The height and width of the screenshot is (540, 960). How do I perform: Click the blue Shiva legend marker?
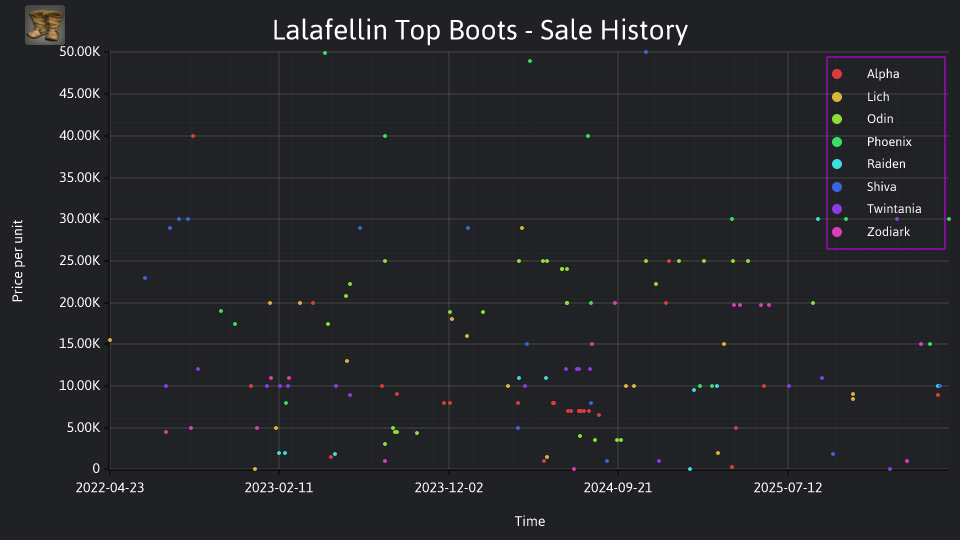click(837, 187)
